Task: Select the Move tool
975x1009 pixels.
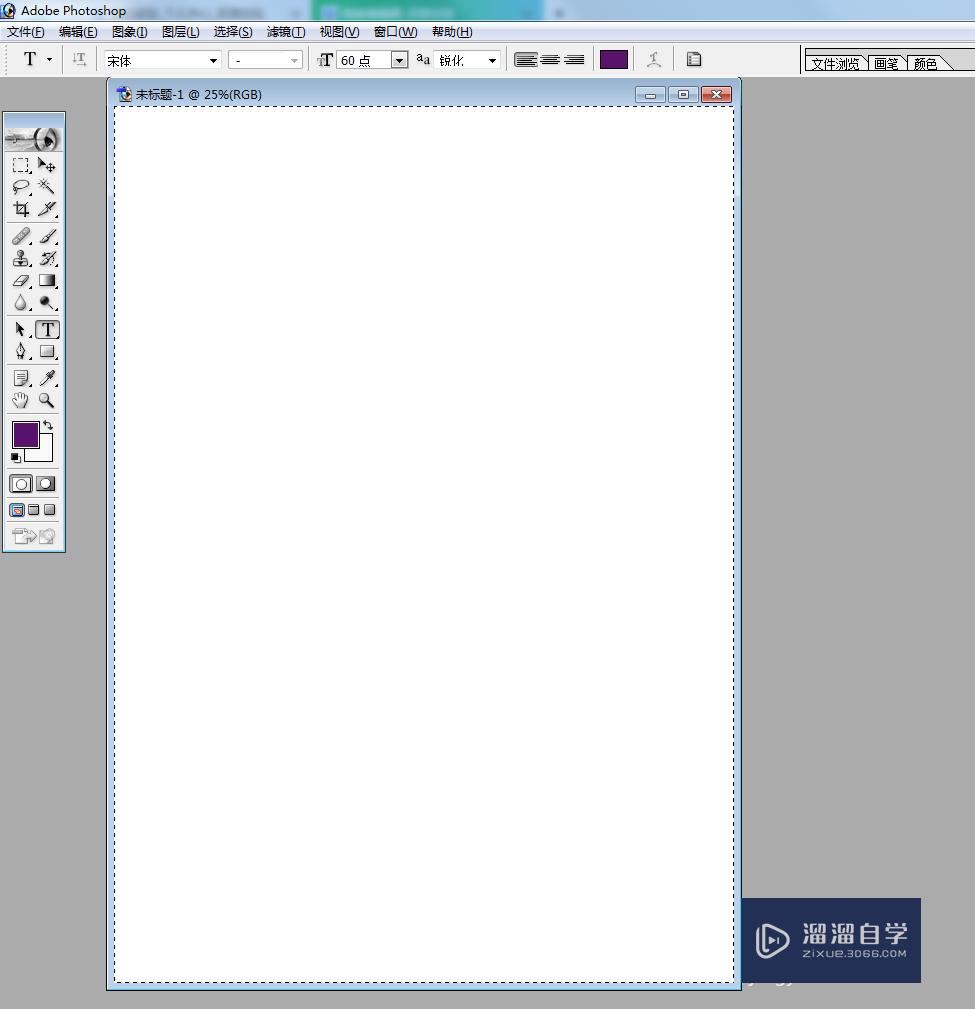Action: click(x=46, y=165)
